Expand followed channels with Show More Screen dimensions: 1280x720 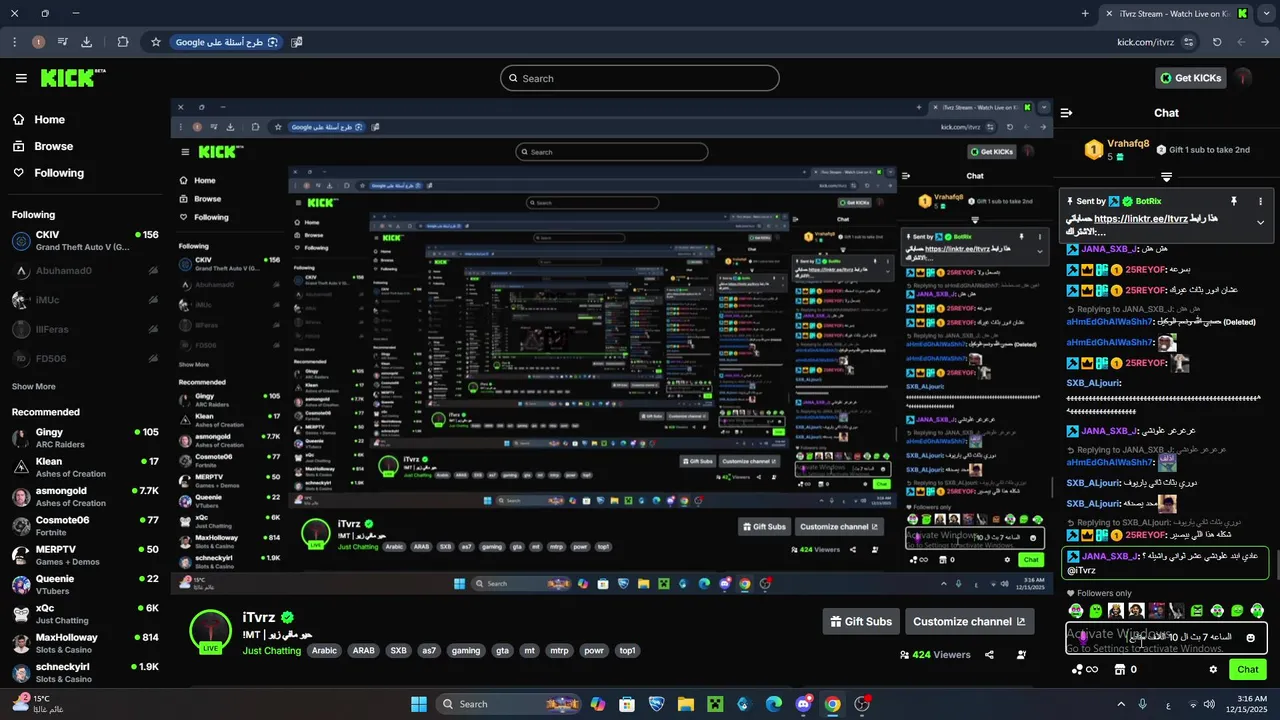34,386
